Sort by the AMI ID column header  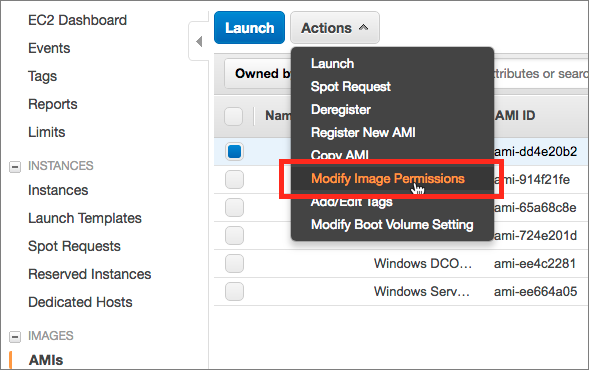515,115
